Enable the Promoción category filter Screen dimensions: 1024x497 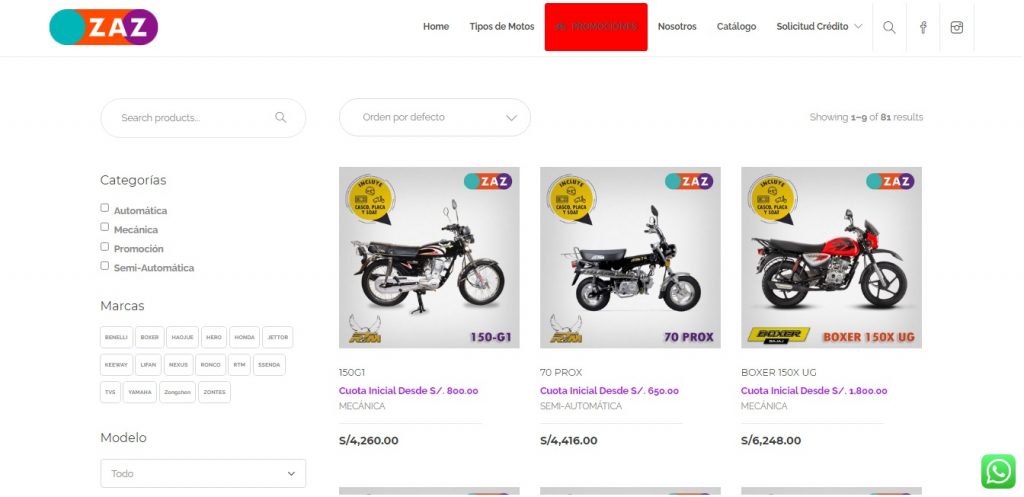click(105, 246)
